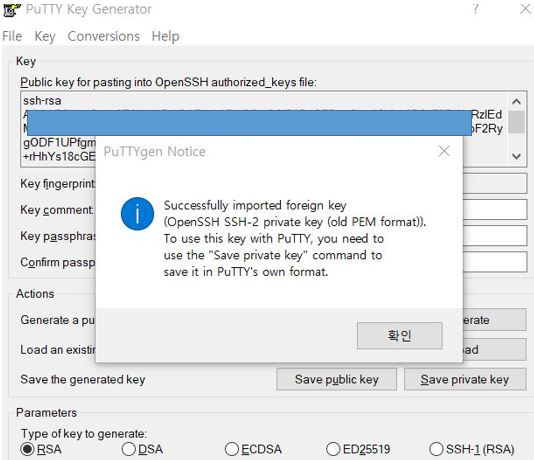Click the 'Successfully imported foreign key' message text
This screenshot has height=460, width=534.
(x=255, y=205)
